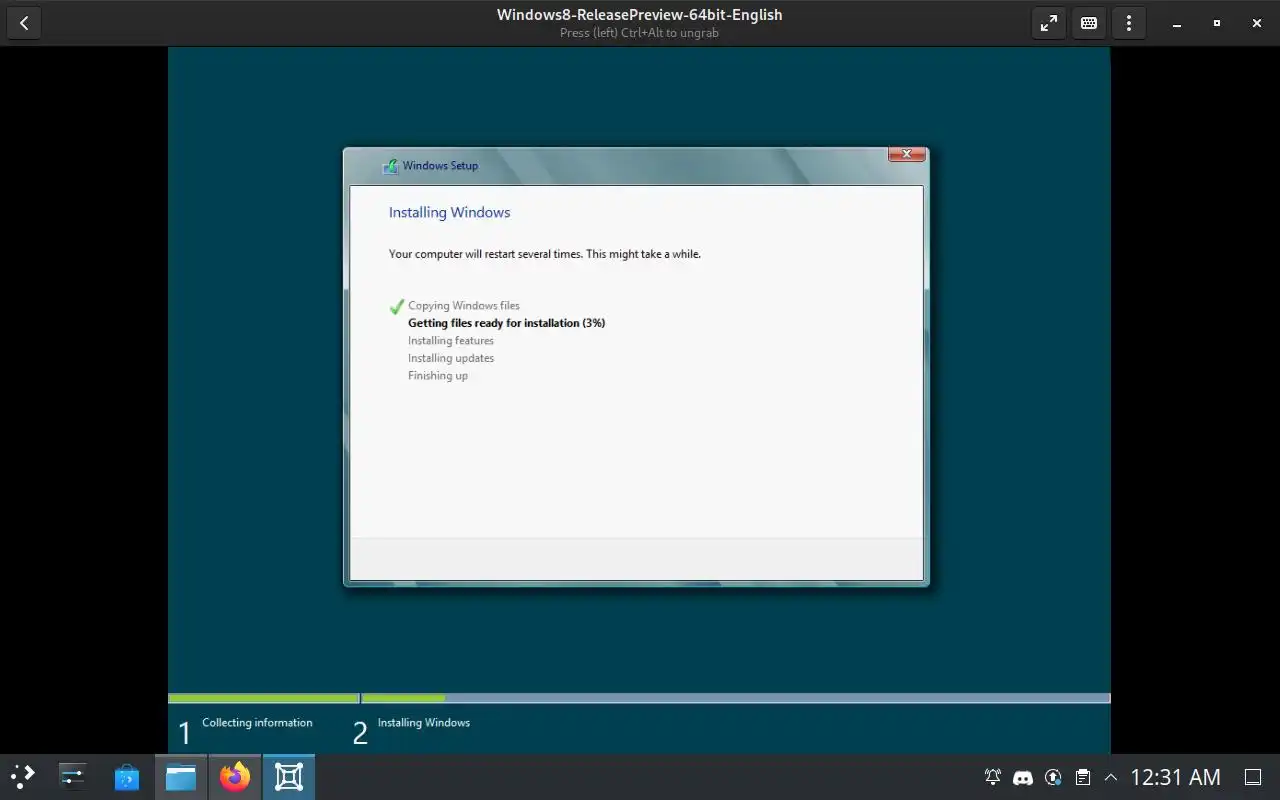
Task: Click the 'Copying Windows files' step
Action: pyautogui.click(x=464, y=306)
